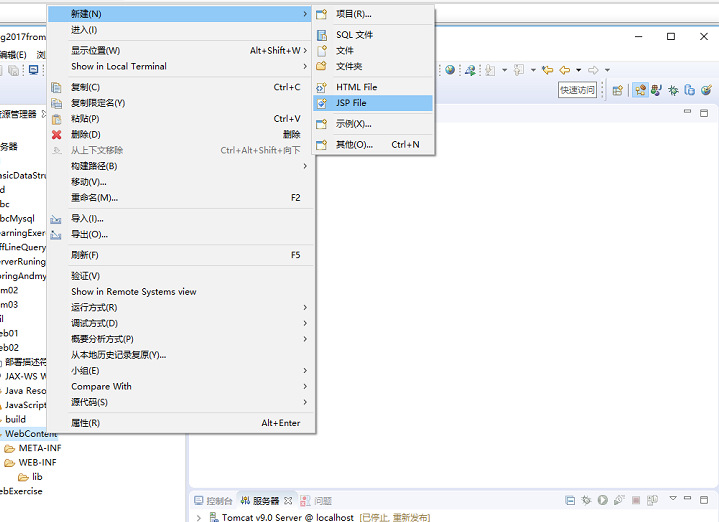Click the 快速访问 quick access field
Viewport: 719px width, 522px height.
coord(577,90)
